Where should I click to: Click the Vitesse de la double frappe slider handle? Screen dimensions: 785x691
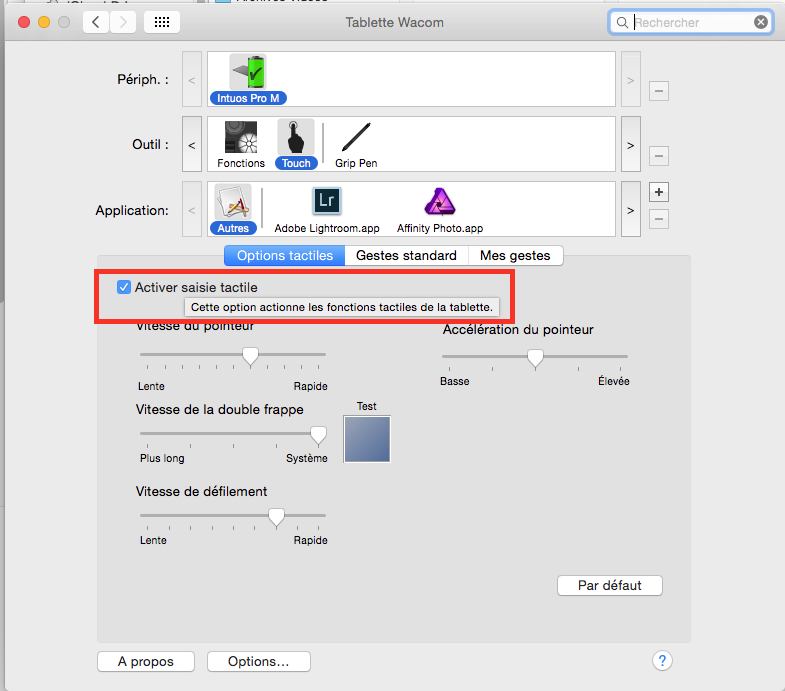pyautogui.click(x=318, y=436)
